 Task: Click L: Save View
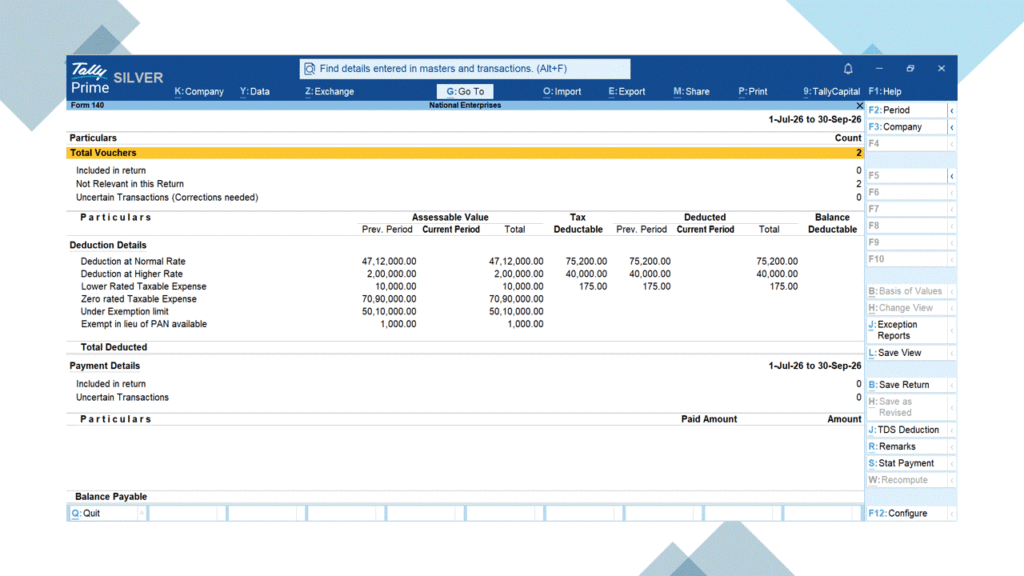(906, 353)
